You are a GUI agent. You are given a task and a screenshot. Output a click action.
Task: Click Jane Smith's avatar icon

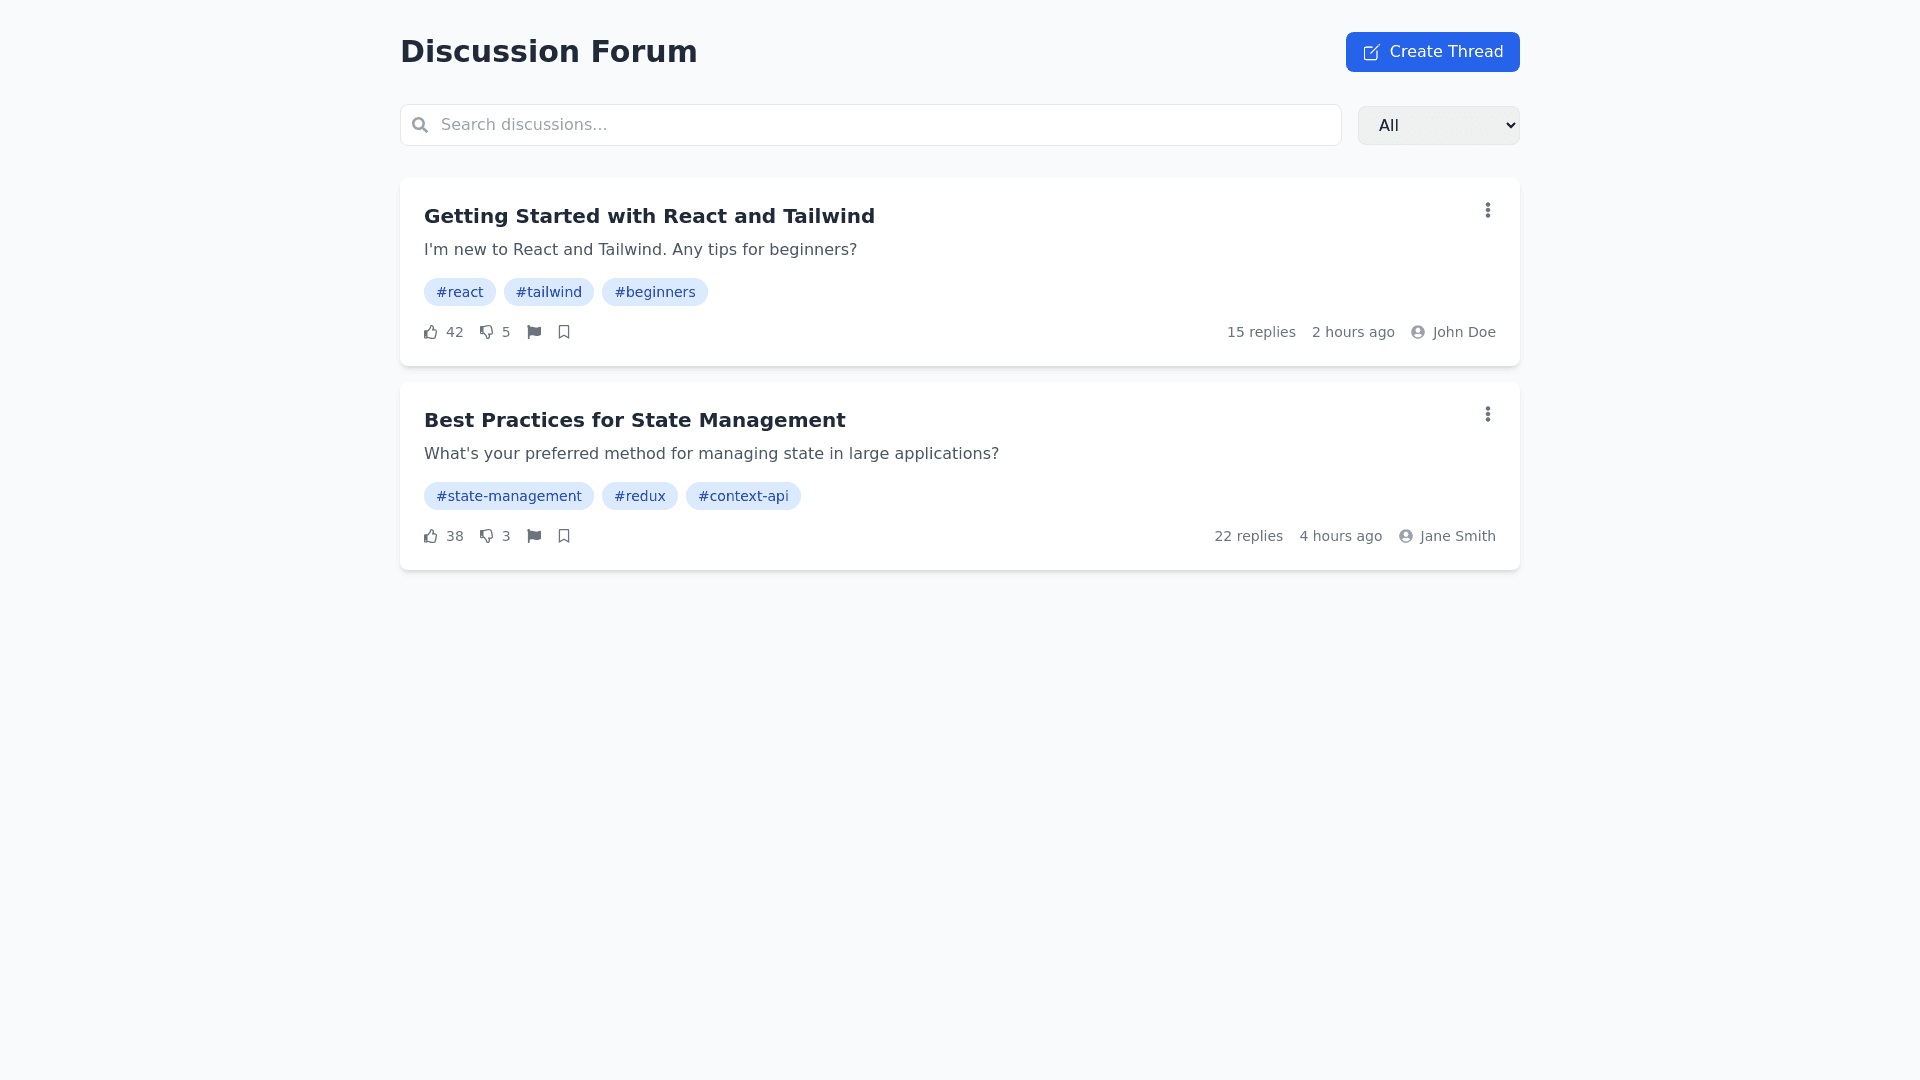coord(1406,536)
